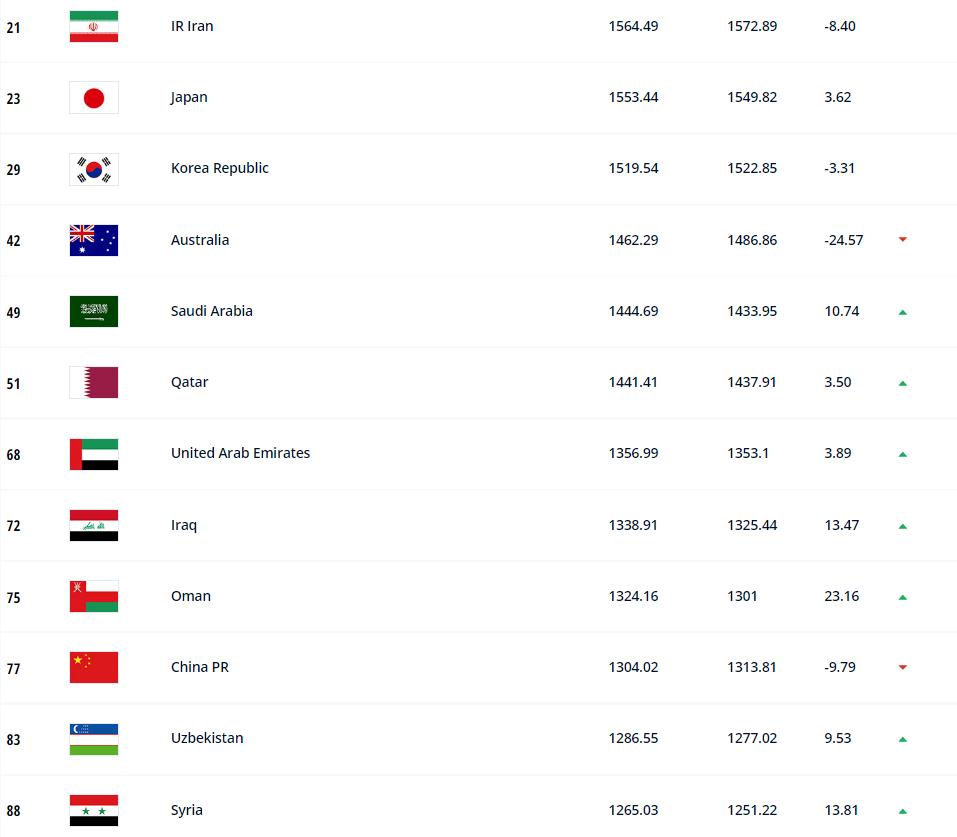Click rank number 21 for Iran
This screenshot has height=837, width=957.
tap(13, 27)
